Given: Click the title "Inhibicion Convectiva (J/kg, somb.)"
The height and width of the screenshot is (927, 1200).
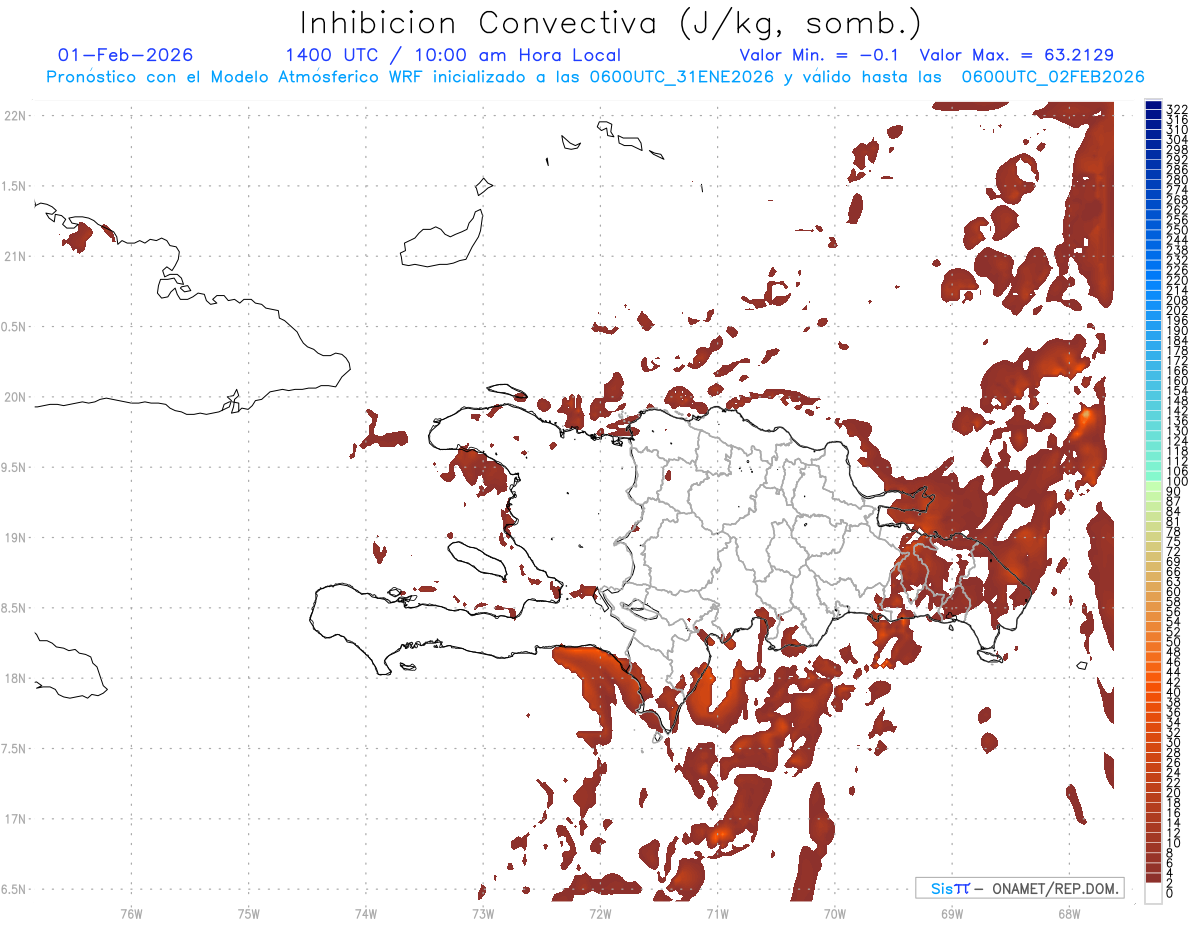Looking at the screenshot, I should coord(611,23).
